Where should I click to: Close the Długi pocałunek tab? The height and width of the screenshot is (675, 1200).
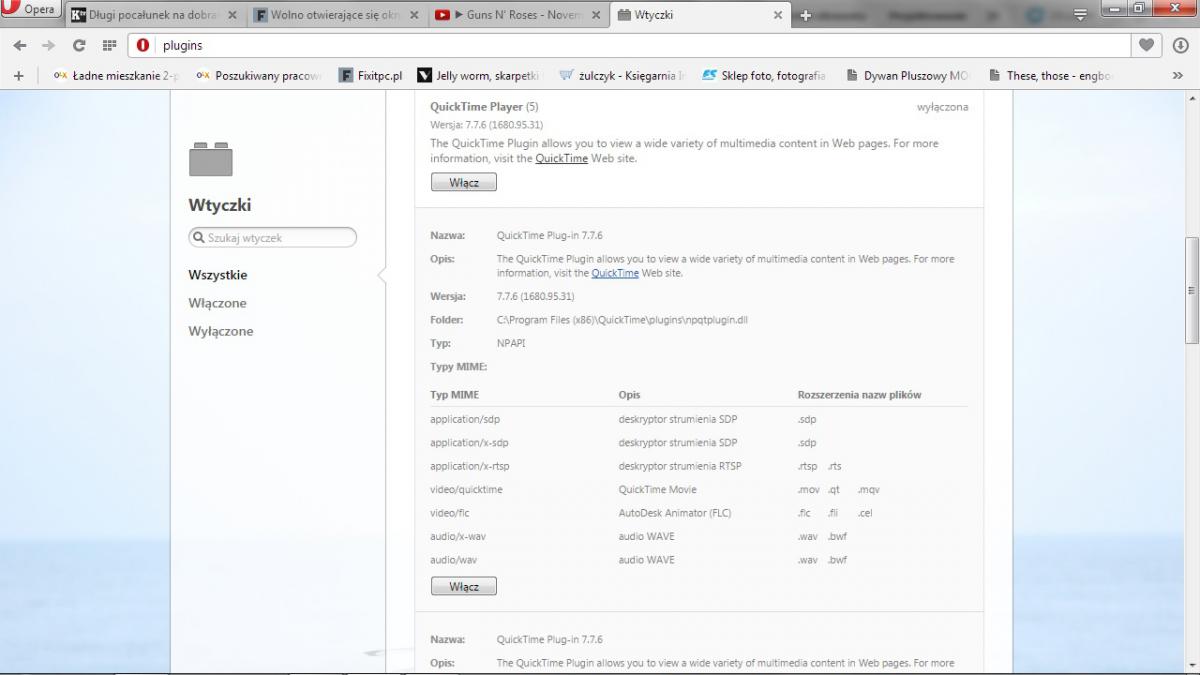(x=232, y=15)
